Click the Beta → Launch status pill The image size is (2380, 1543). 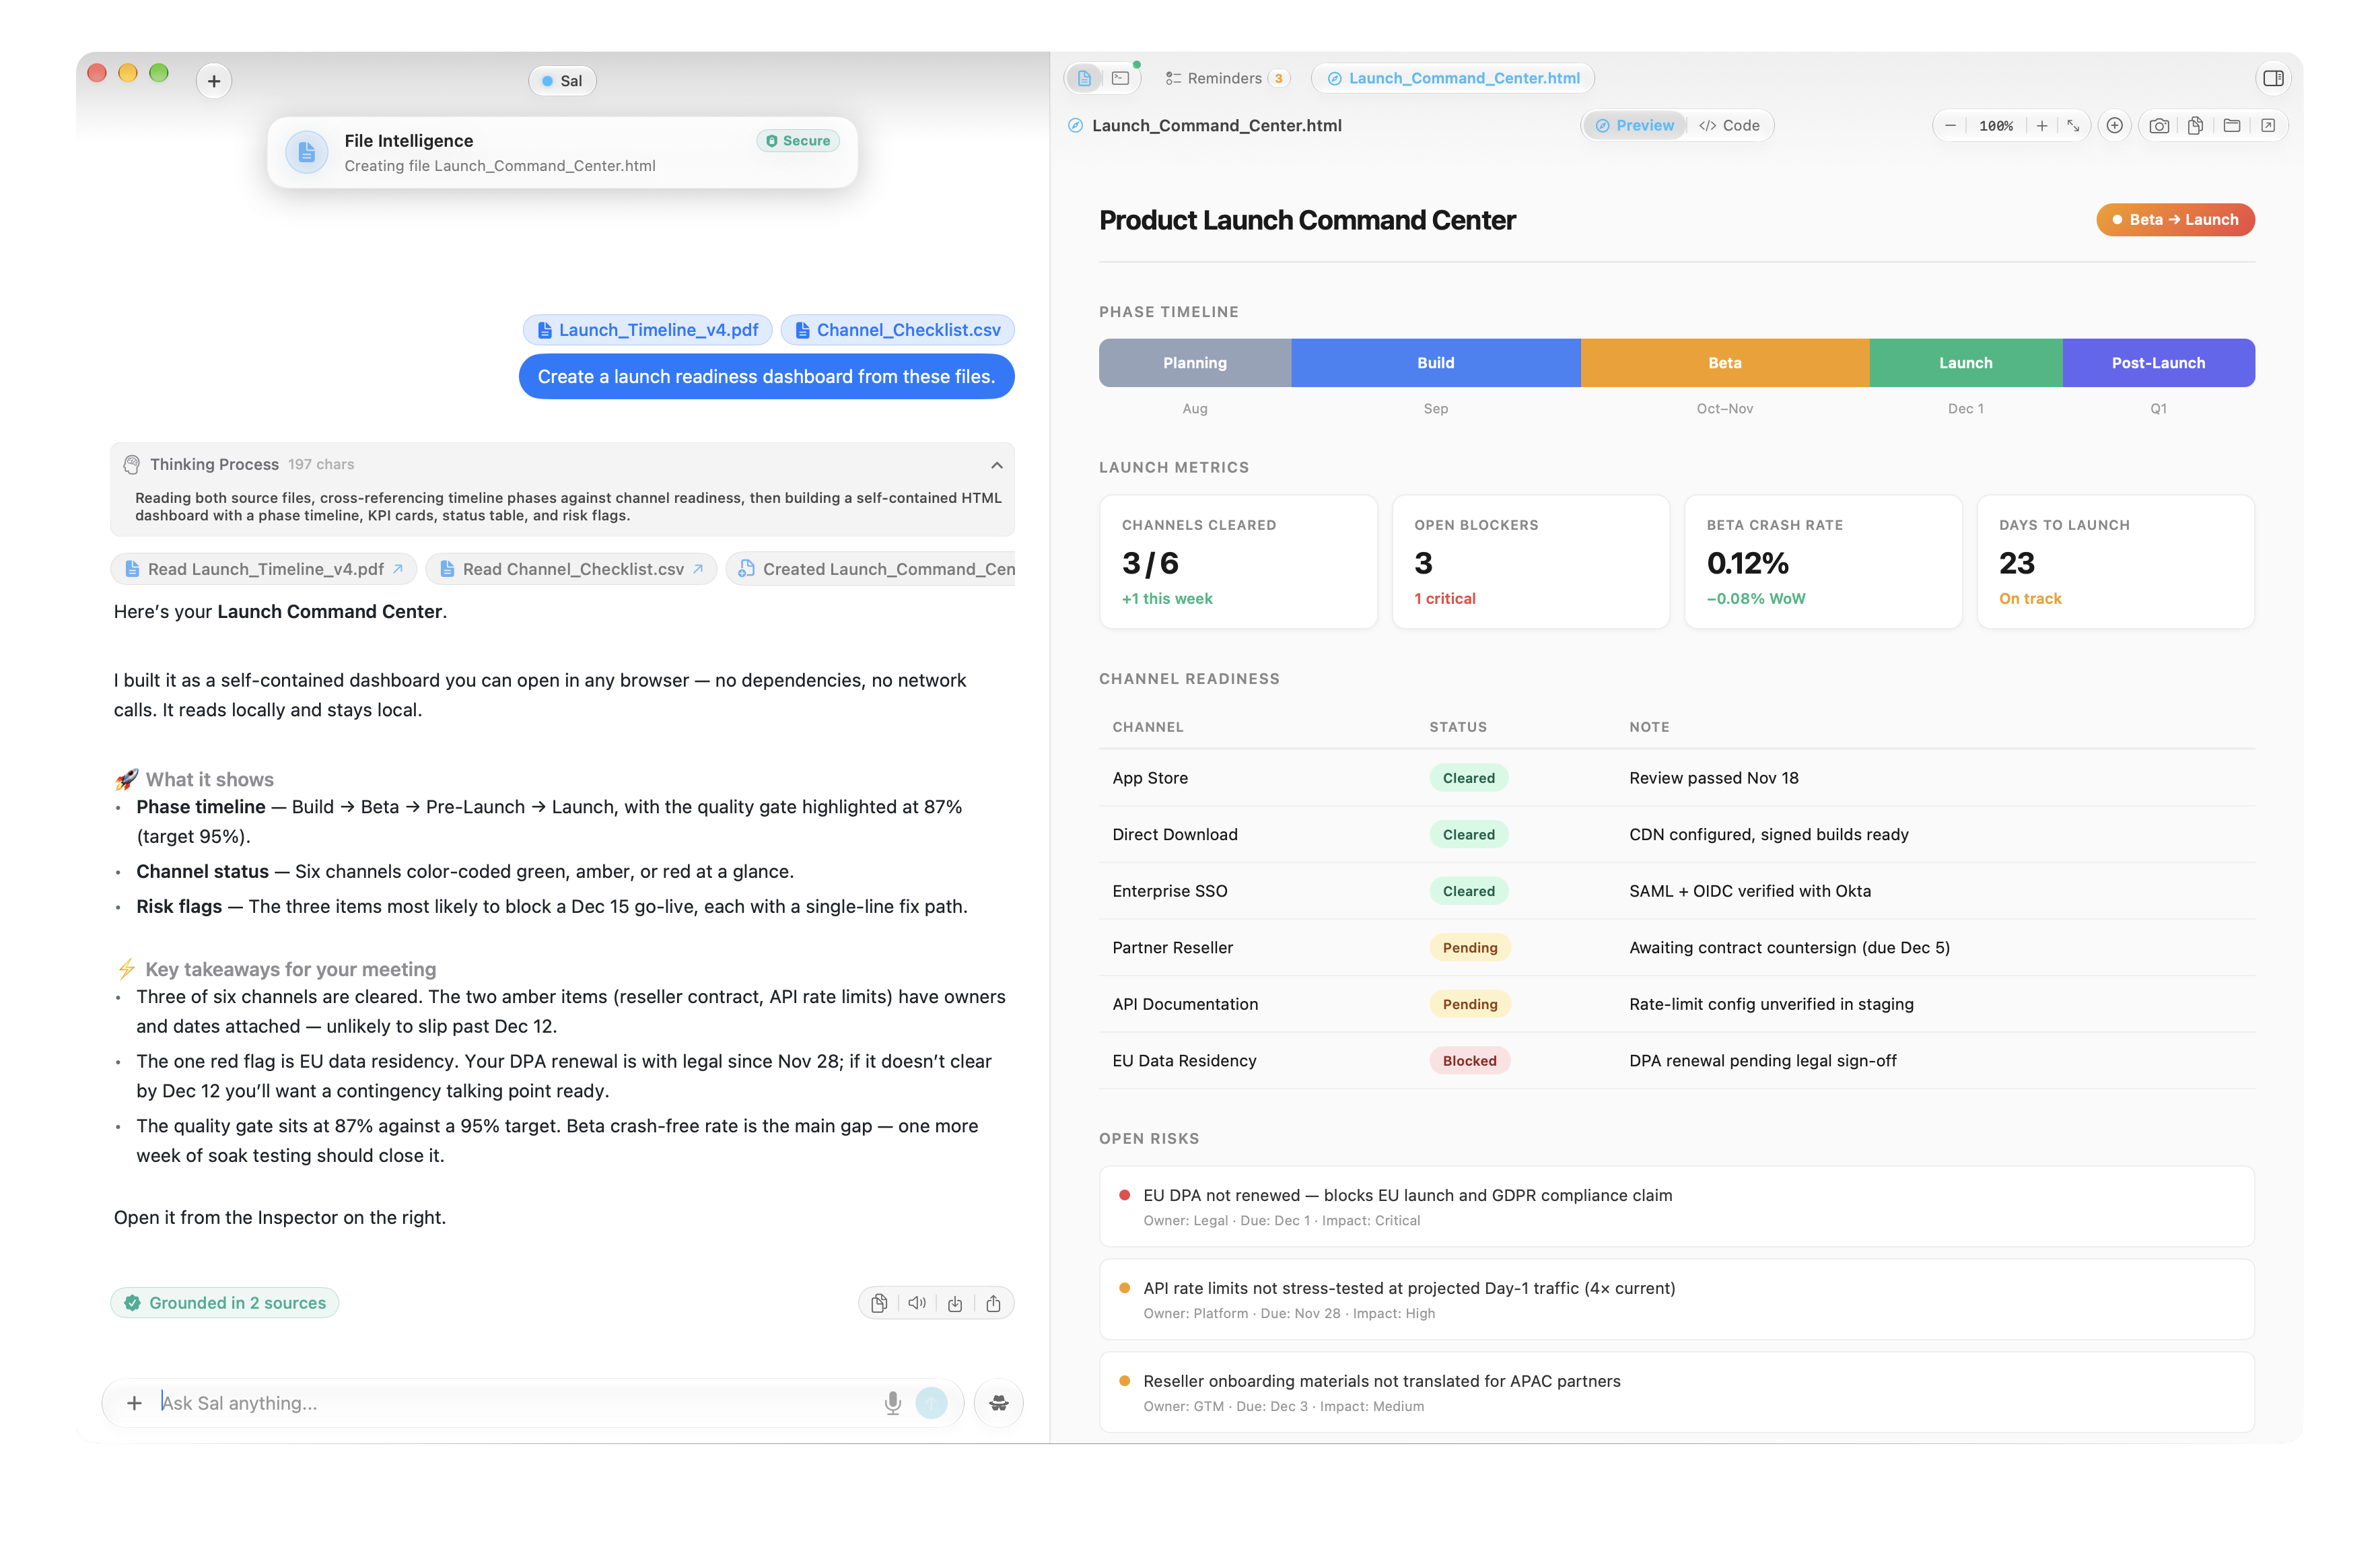point(2175,220)
